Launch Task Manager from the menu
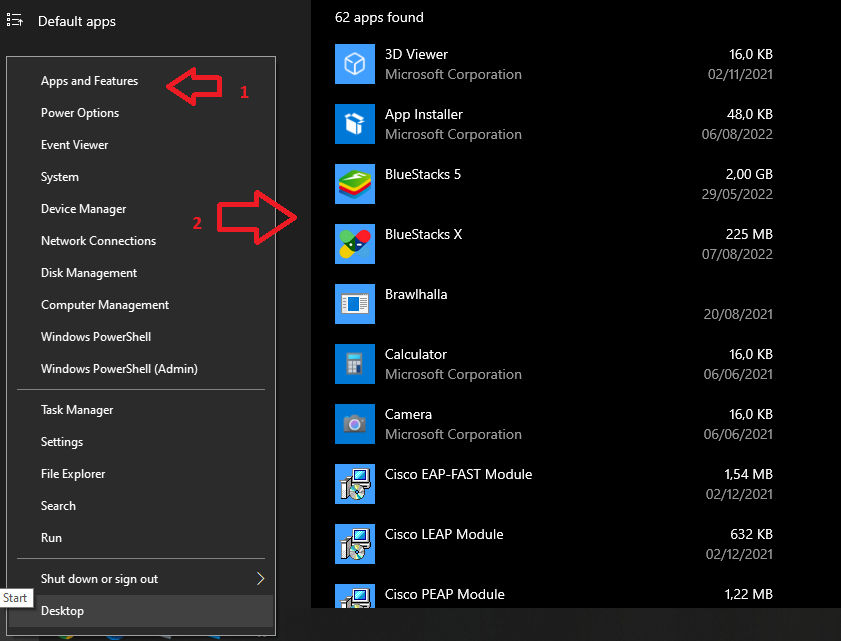Image resolution: width=841 pixels, height=641 pixels. (x=77, y=410)
